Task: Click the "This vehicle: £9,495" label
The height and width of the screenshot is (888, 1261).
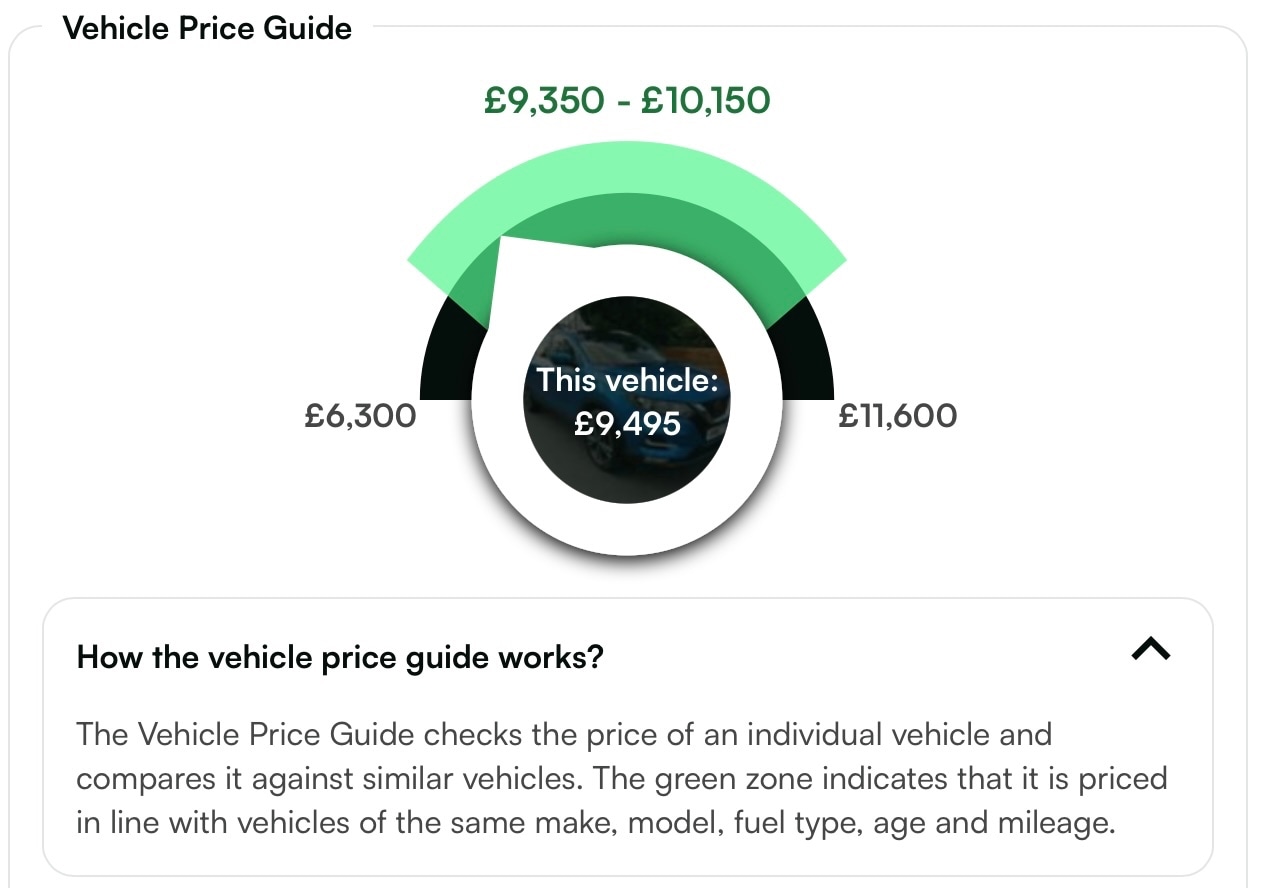Action: point(627,402)
